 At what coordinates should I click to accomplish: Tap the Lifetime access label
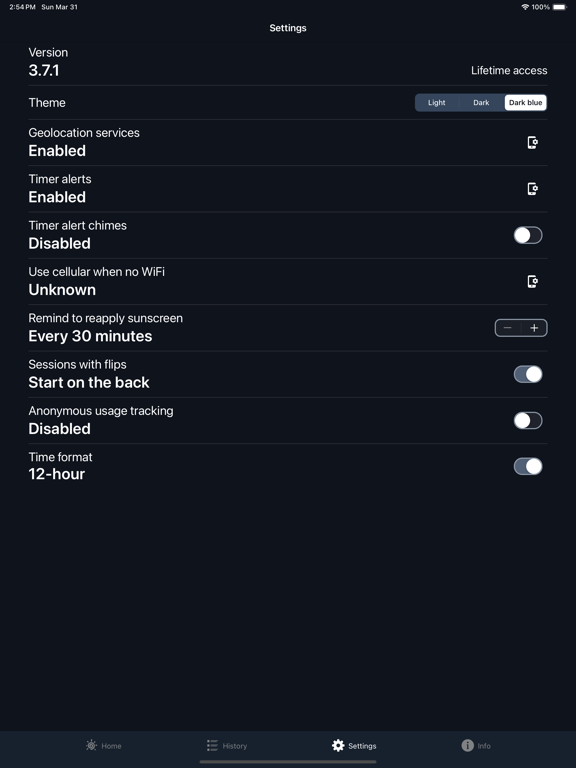coord(509,71)
